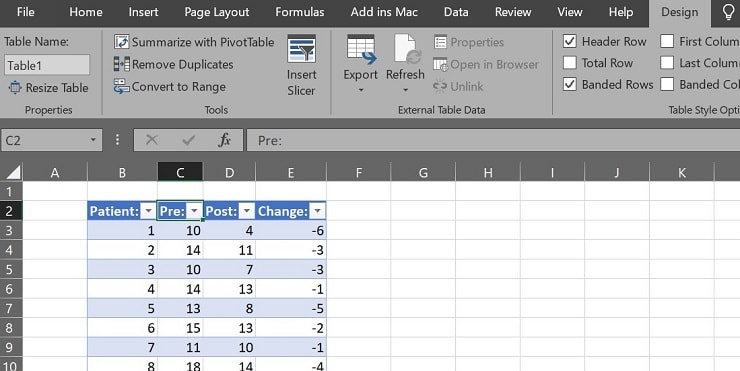Toggle the Header Row checkbox

click(570, 42)
